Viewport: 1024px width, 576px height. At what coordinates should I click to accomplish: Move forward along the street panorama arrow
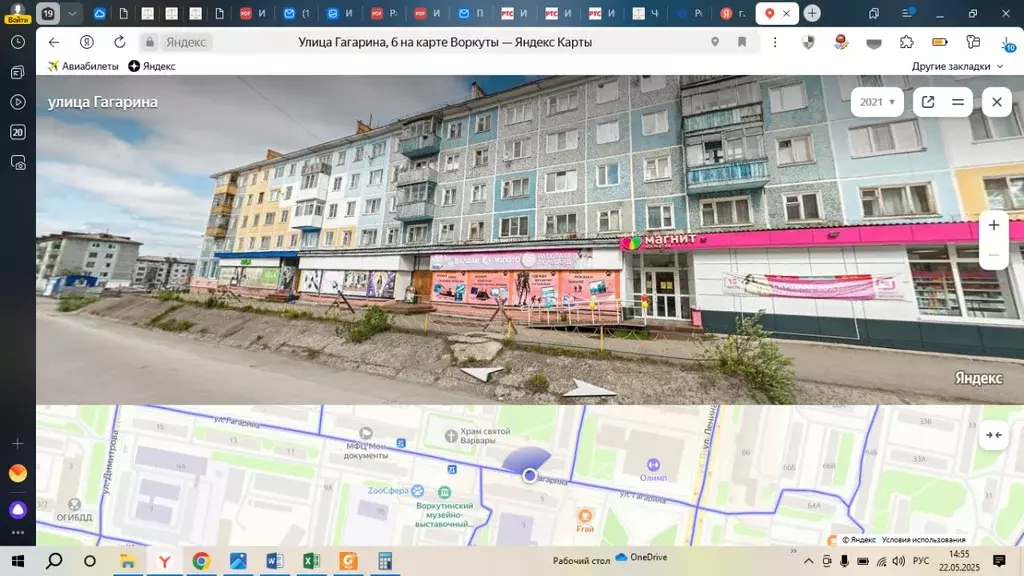[588, 389]
